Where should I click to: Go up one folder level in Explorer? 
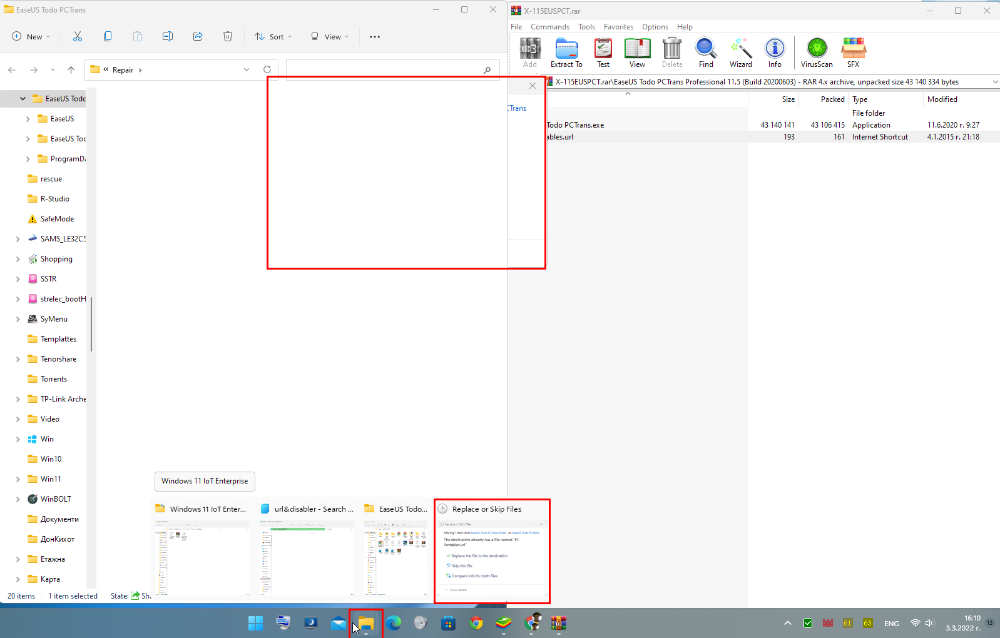point(71,70)
